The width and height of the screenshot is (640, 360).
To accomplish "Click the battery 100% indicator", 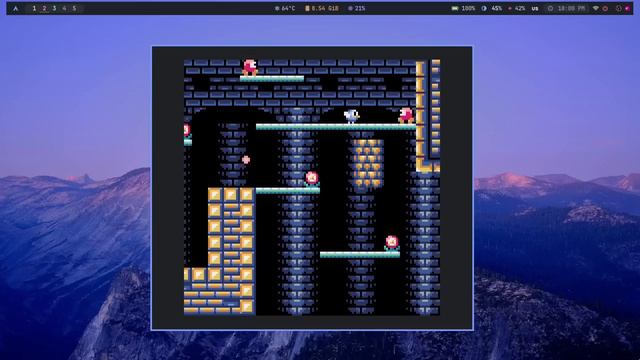I will [x=463, y=8].
